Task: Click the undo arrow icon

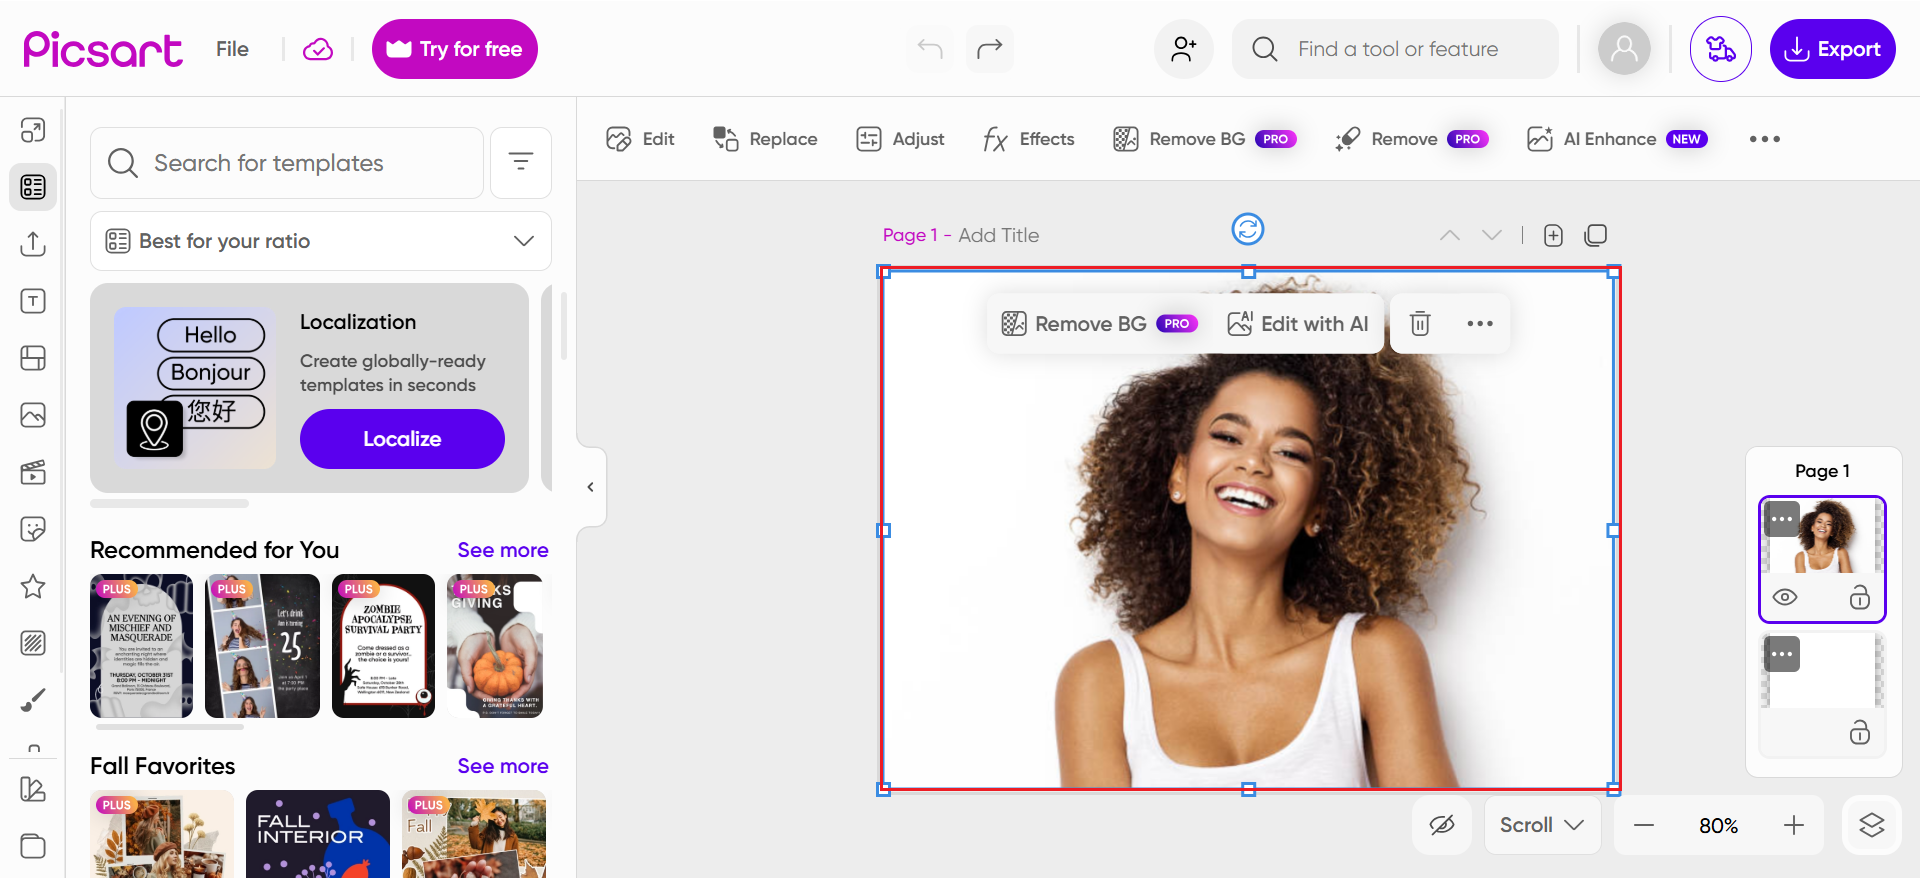Action: (930, 49)
